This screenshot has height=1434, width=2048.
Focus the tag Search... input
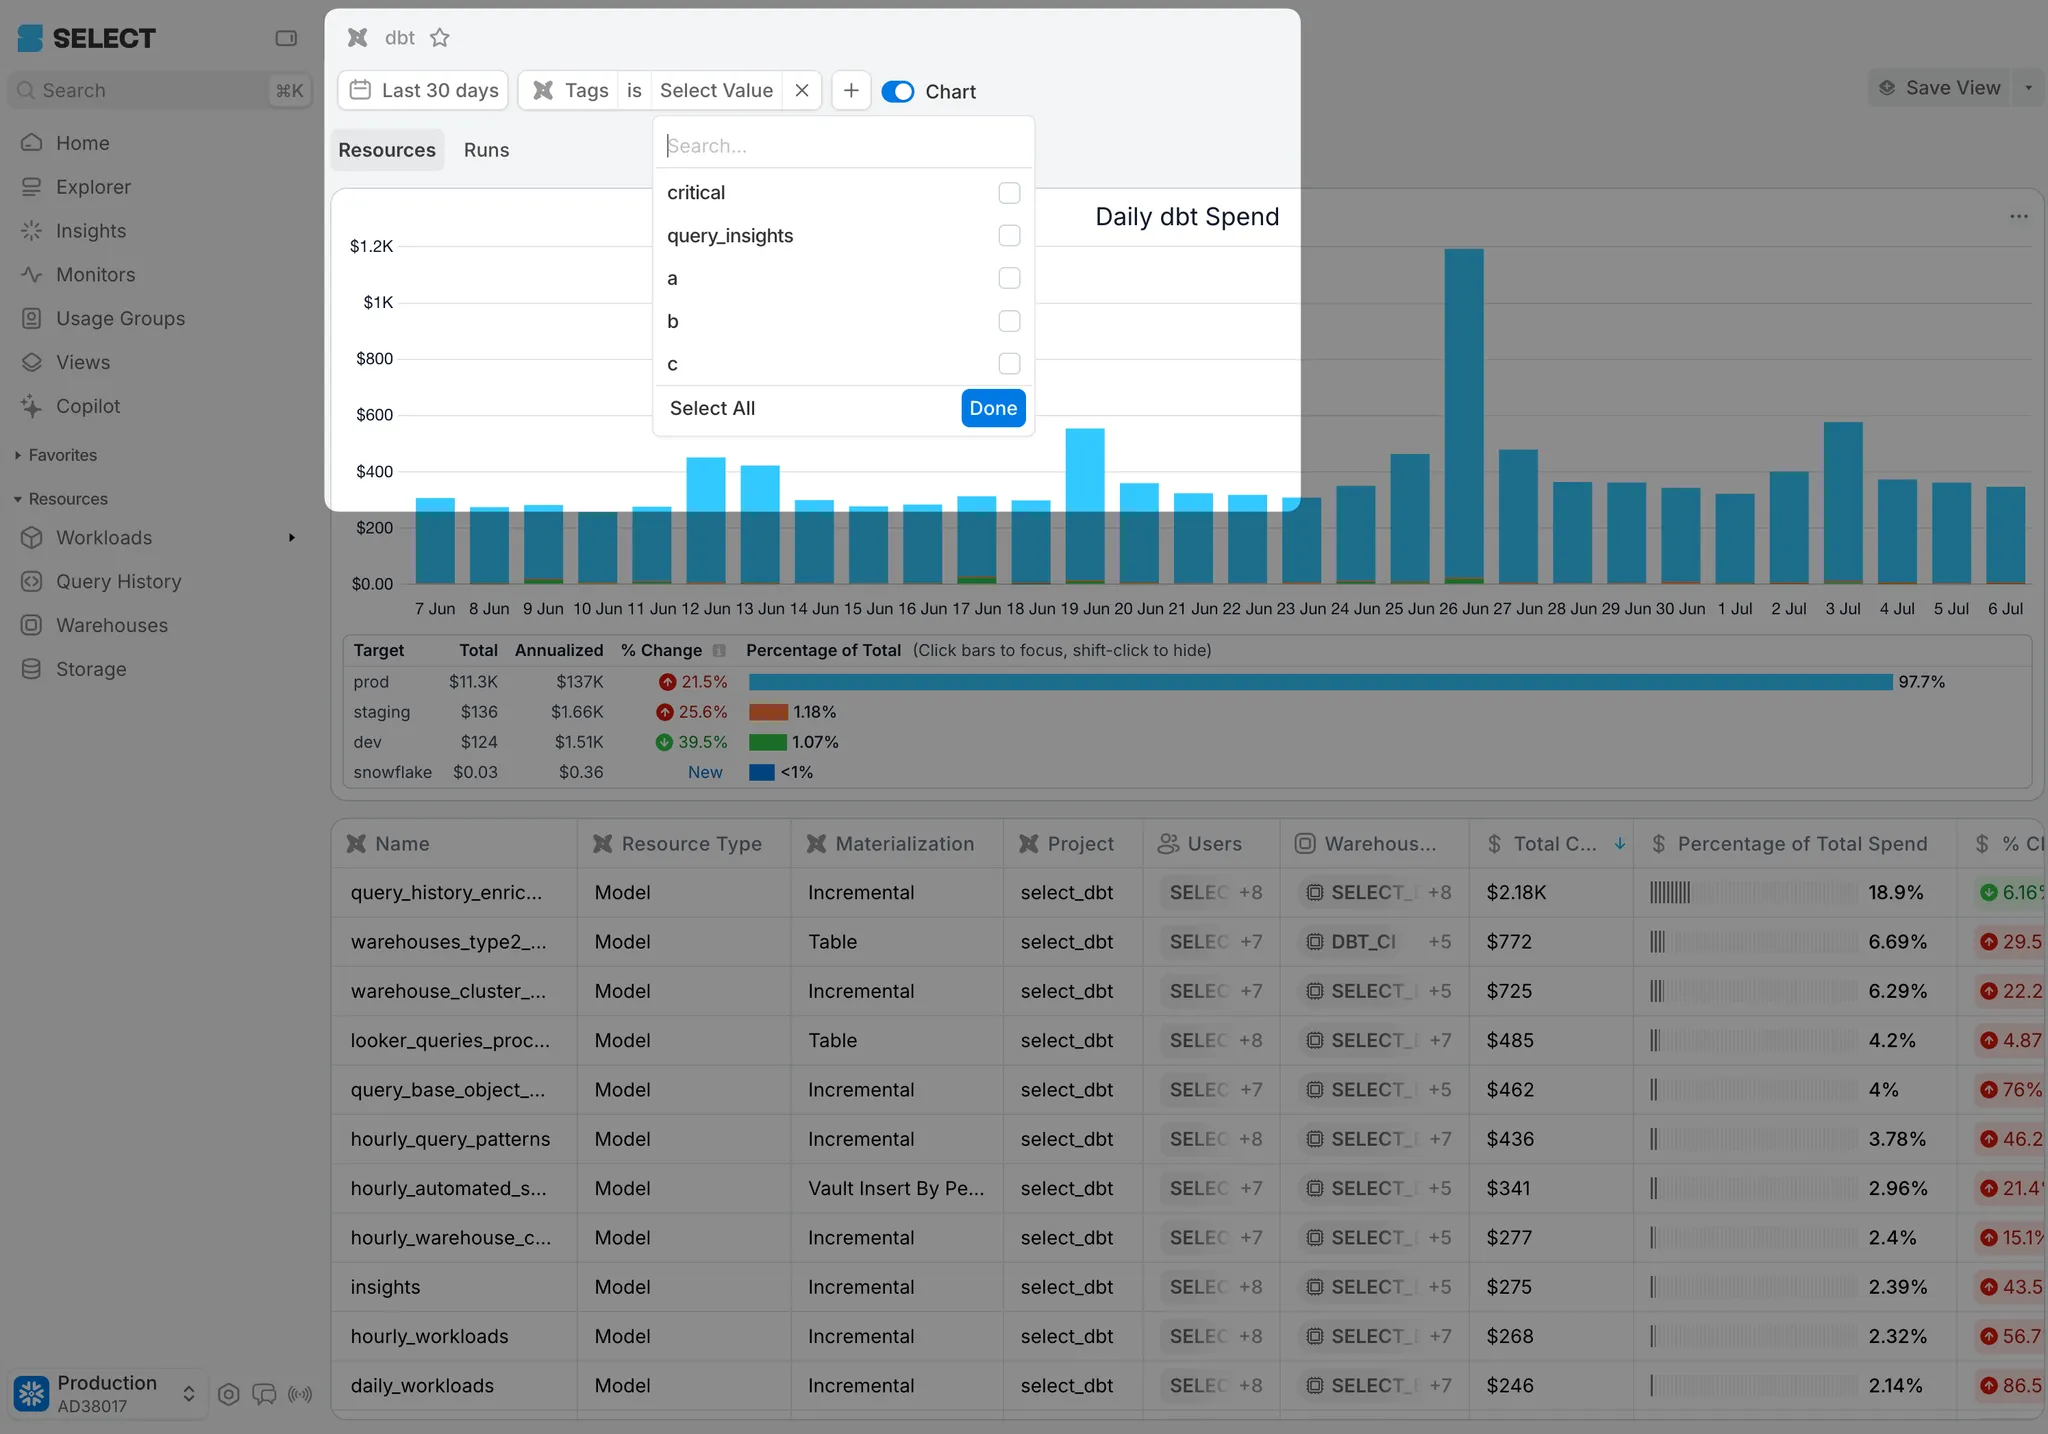click(x=844, y=146)
